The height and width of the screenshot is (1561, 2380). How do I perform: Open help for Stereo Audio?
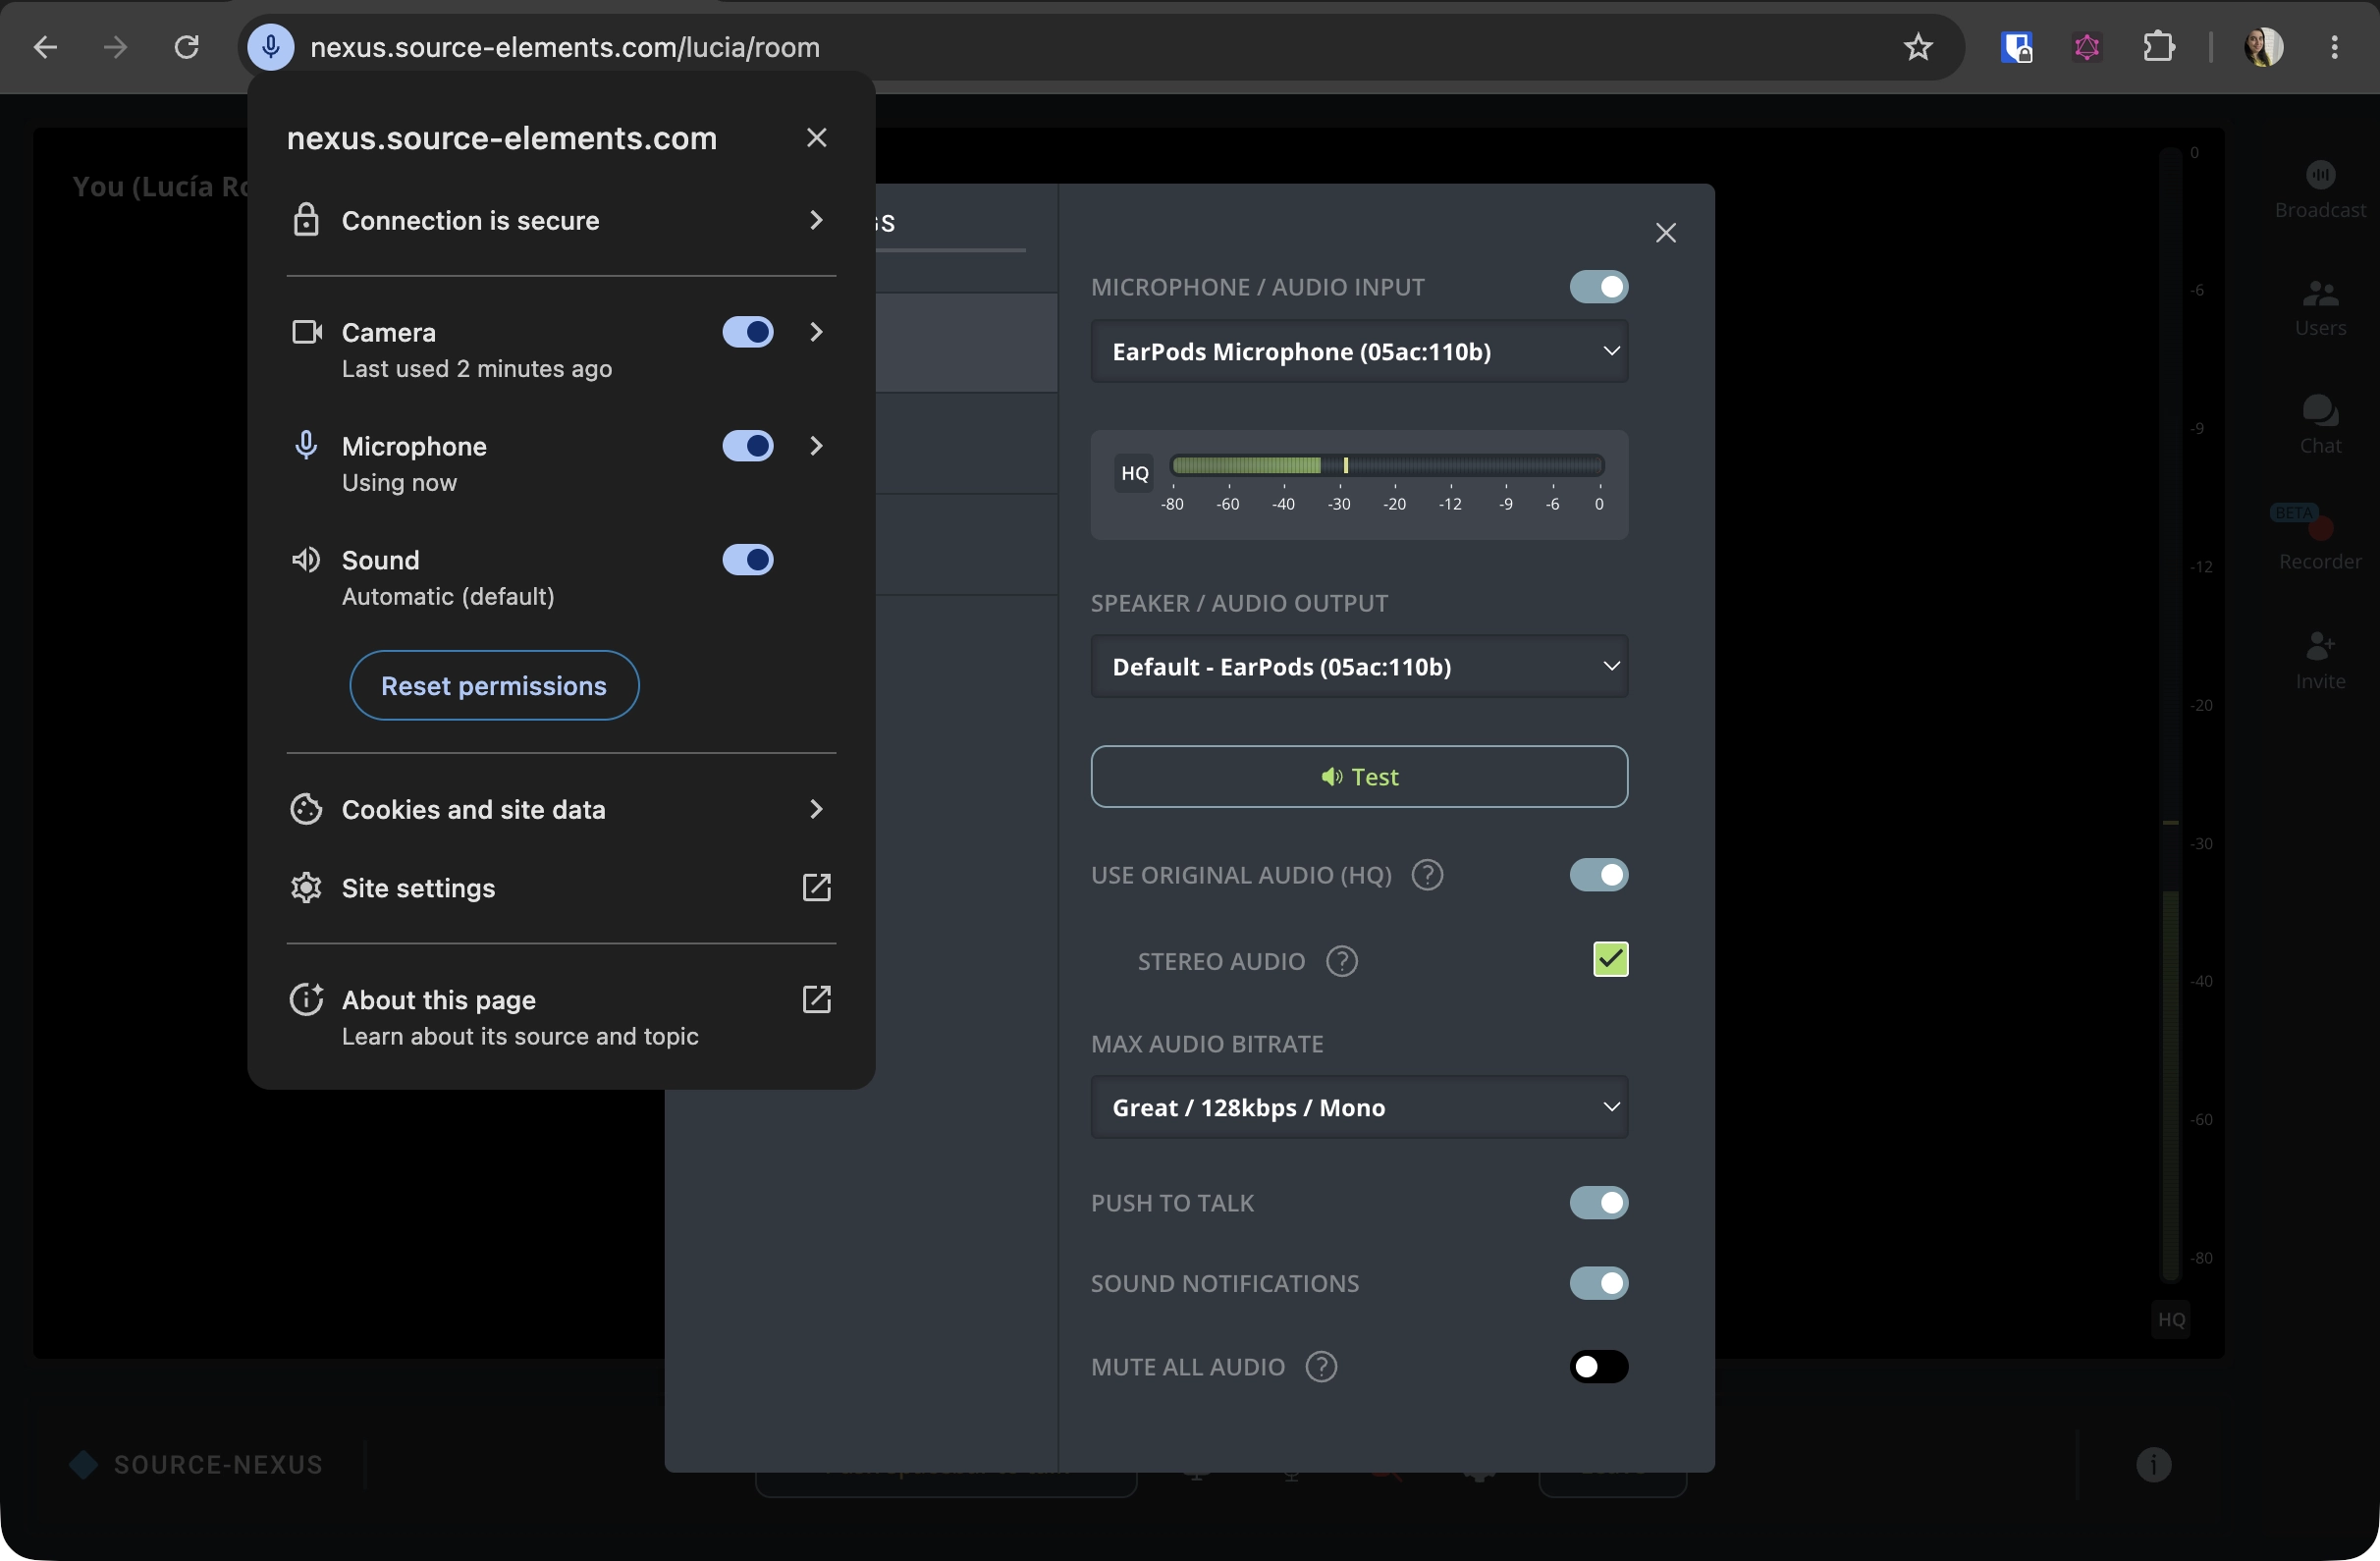pos(1341,961)
